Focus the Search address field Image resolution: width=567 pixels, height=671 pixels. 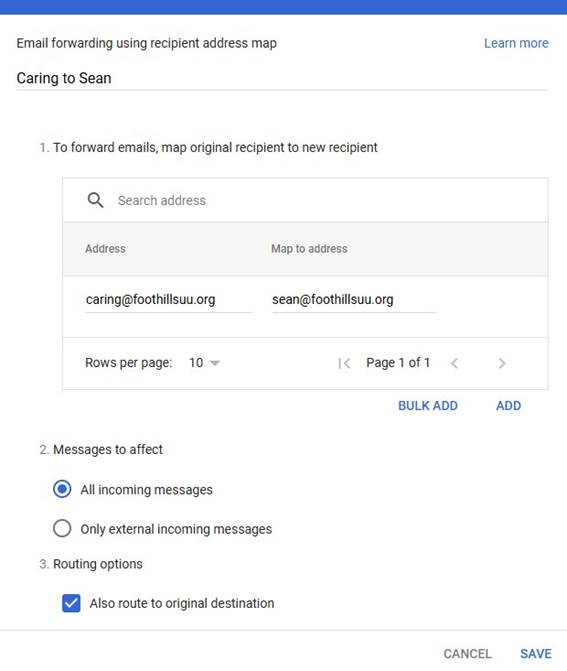click(x=306, y=200)
